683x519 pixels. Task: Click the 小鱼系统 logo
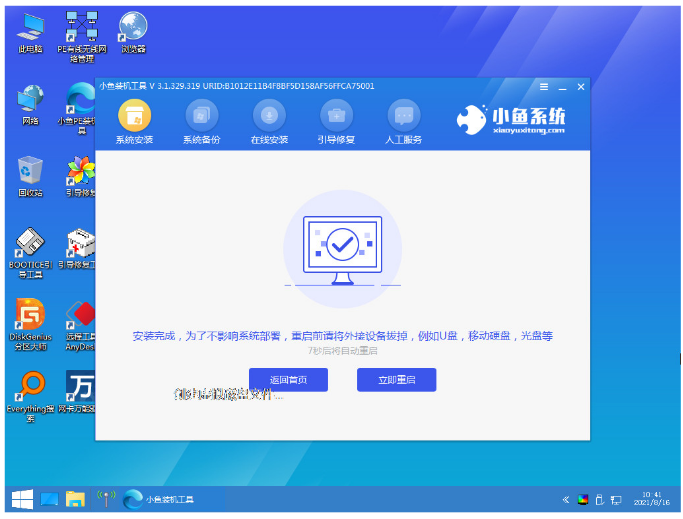pos(511,119)
